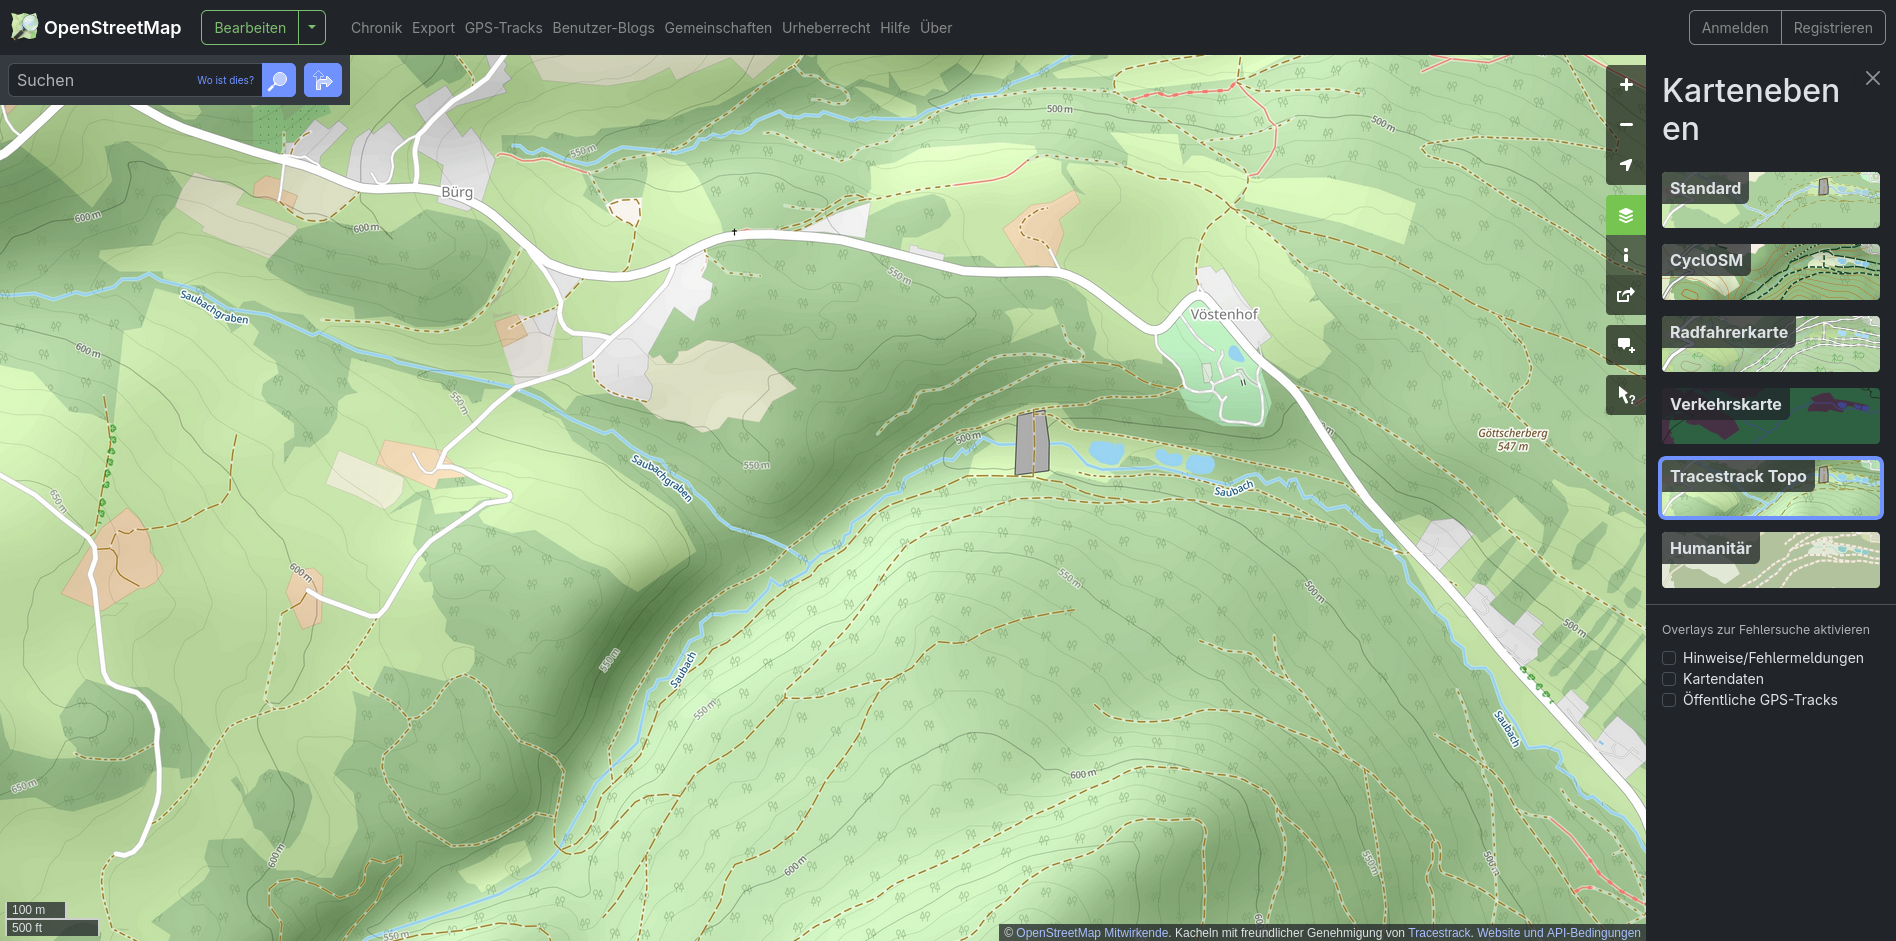Select the CyclOSM layer thumbnail
1896x941 pixels.
click(1770, 272)
